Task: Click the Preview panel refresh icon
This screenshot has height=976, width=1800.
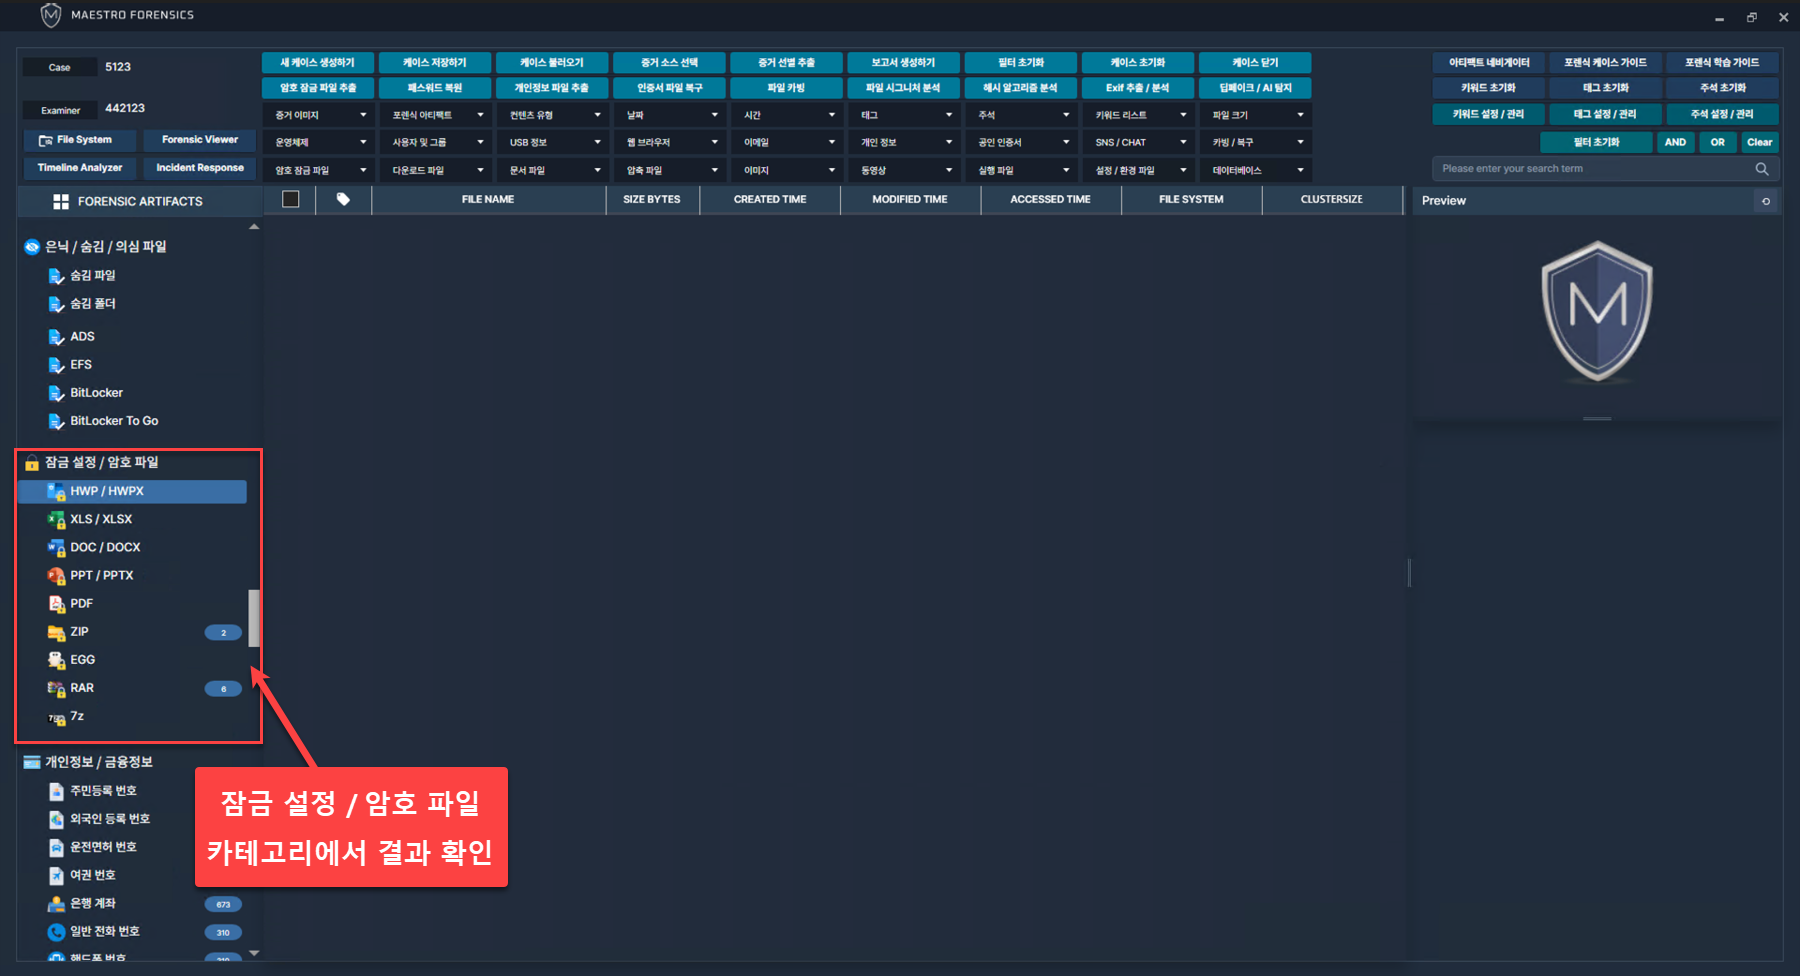Action: pyautogui.click(x=1766, y=201)
